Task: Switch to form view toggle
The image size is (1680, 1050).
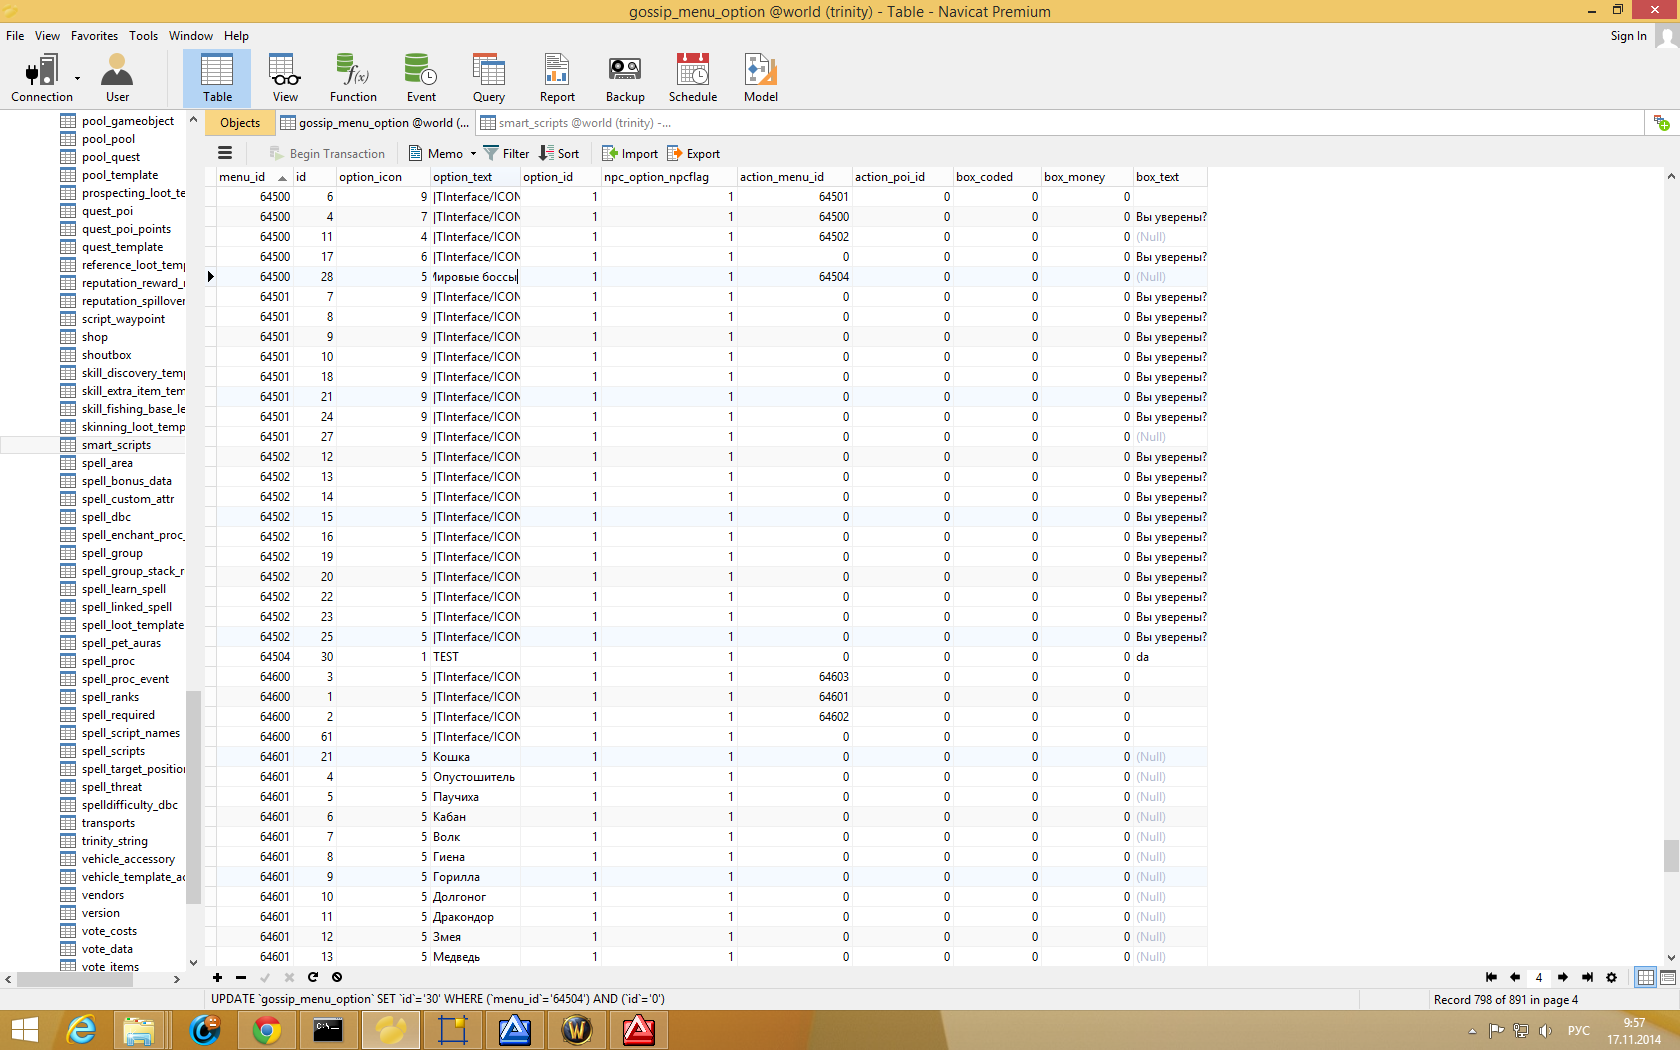Action: (1668, 978)
